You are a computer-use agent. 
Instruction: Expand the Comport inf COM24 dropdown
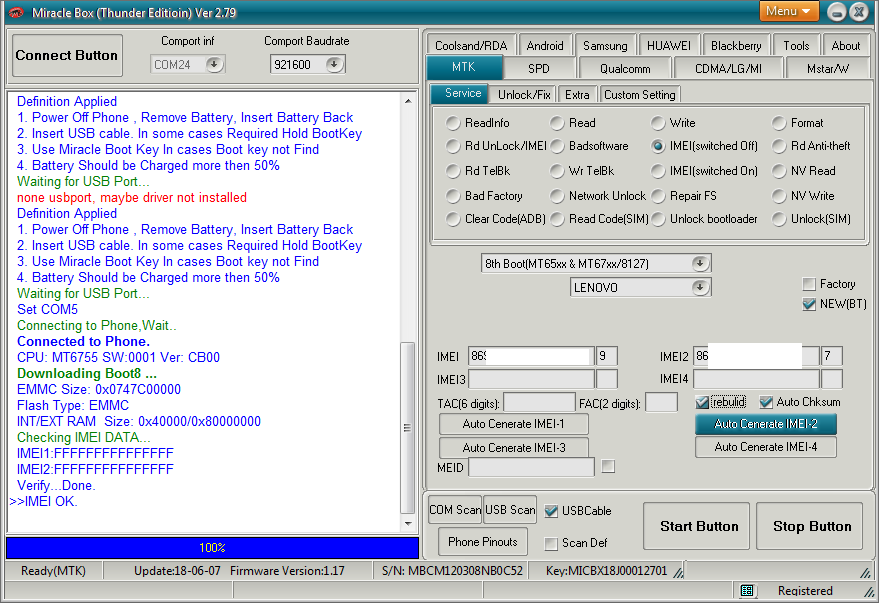214,64
